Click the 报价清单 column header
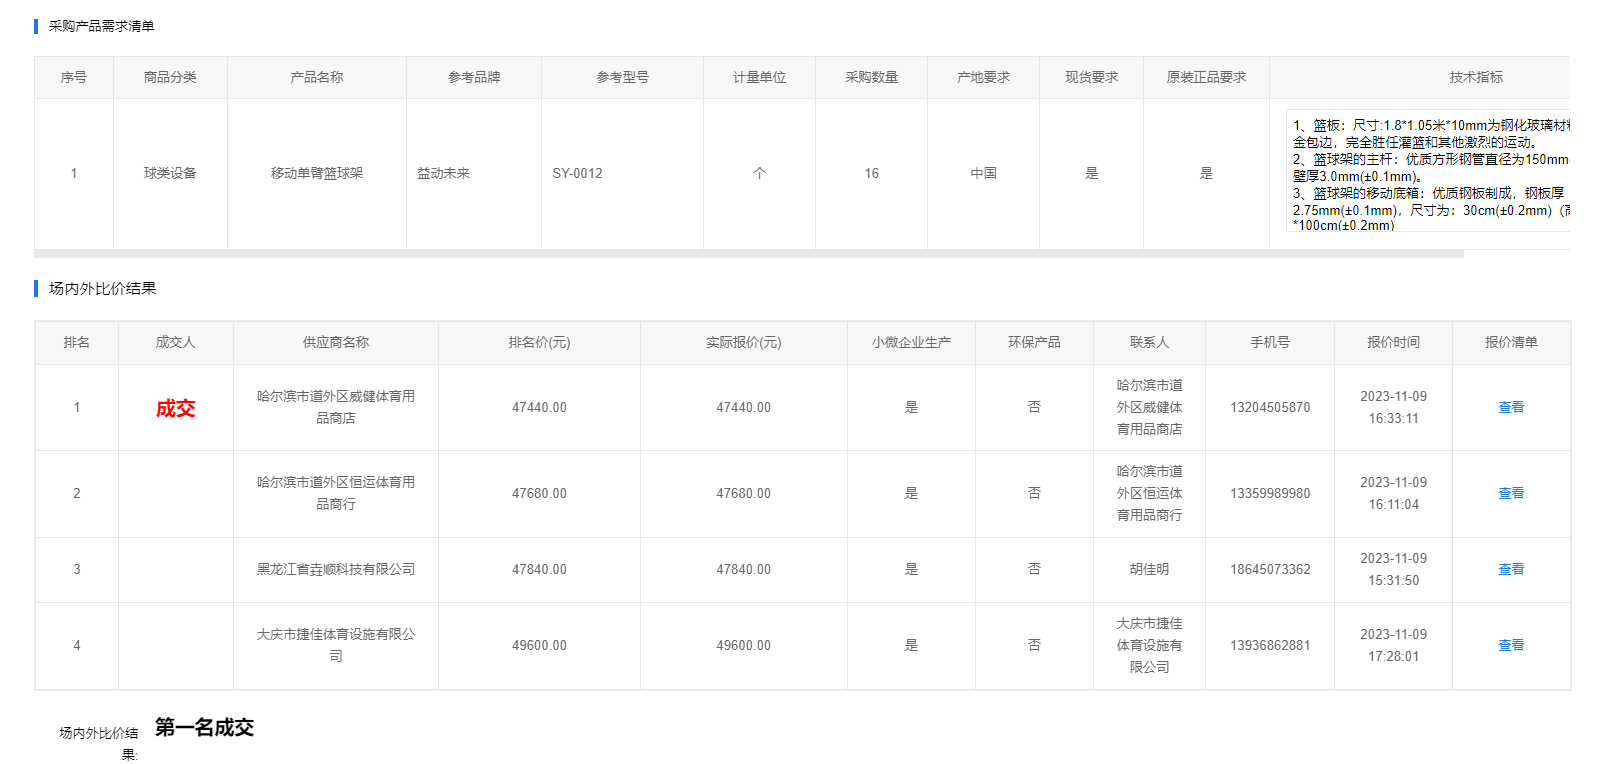 point(1510,342)
